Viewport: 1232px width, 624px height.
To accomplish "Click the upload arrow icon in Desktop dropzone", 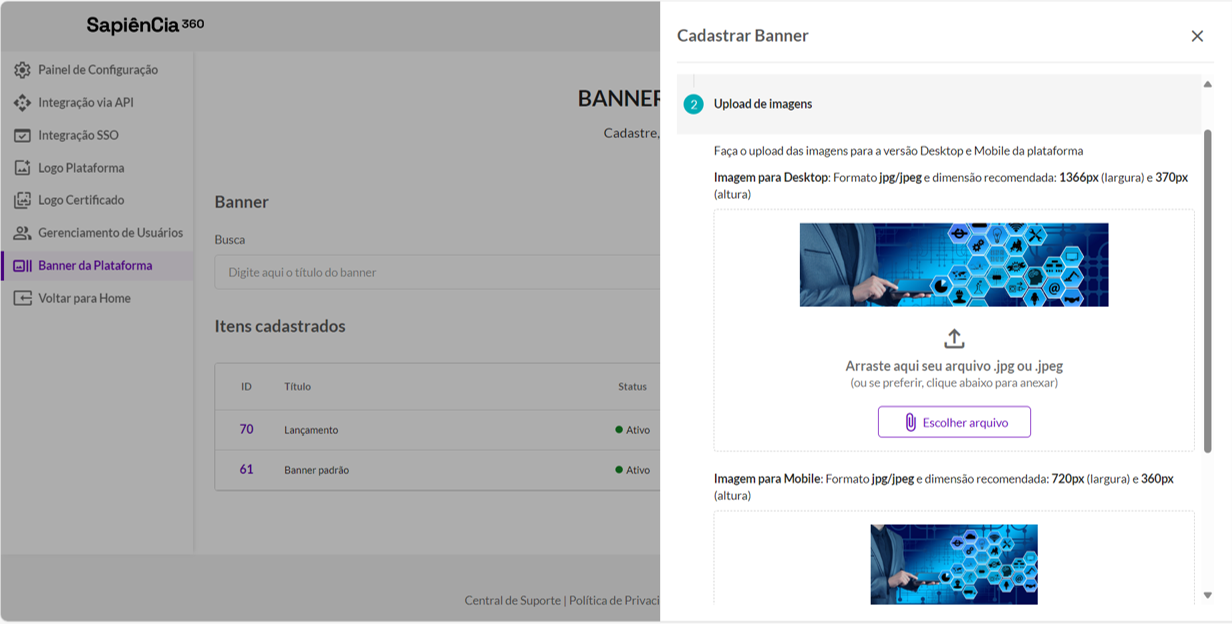I will (954, 338).
